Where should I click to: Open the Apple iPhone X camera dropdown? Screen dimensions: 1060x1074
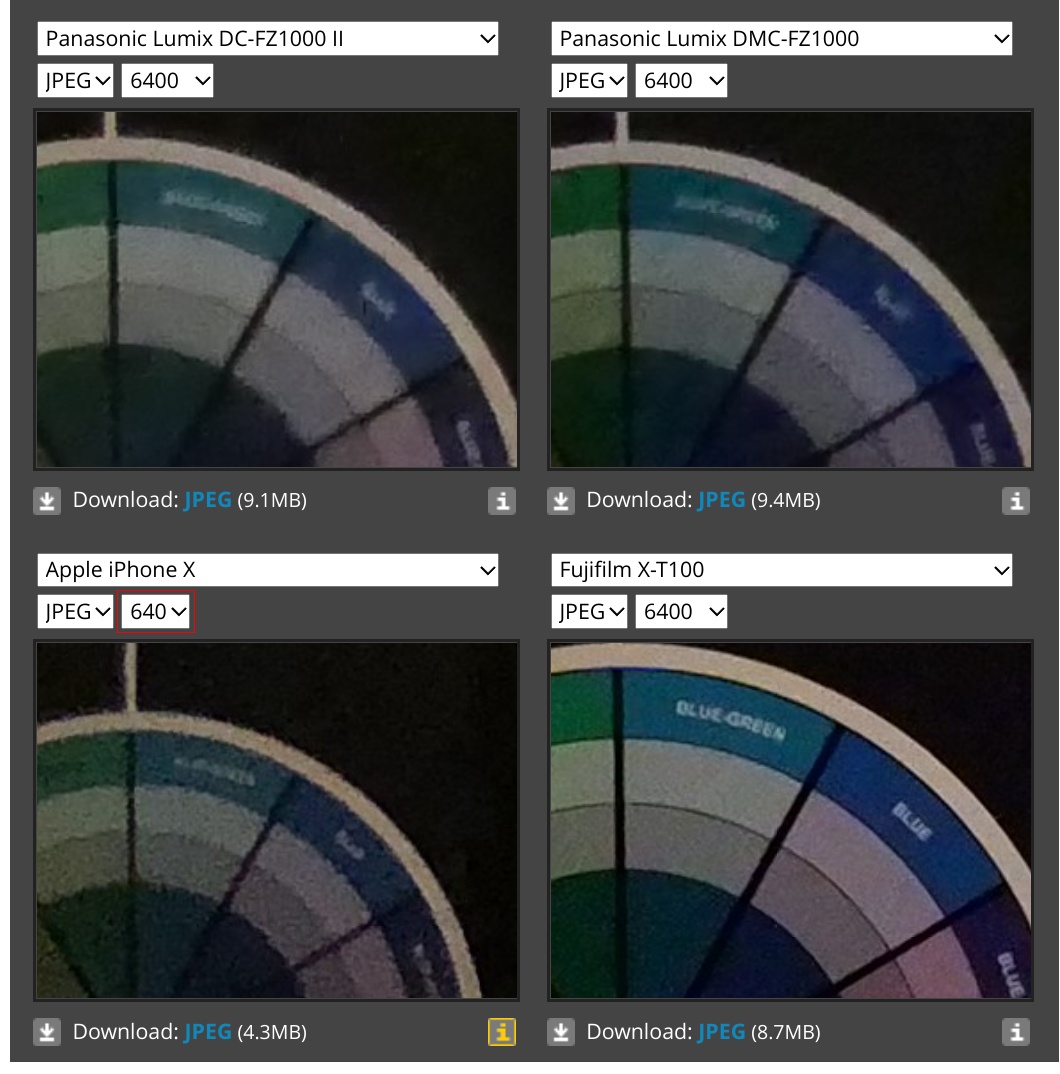268,570
